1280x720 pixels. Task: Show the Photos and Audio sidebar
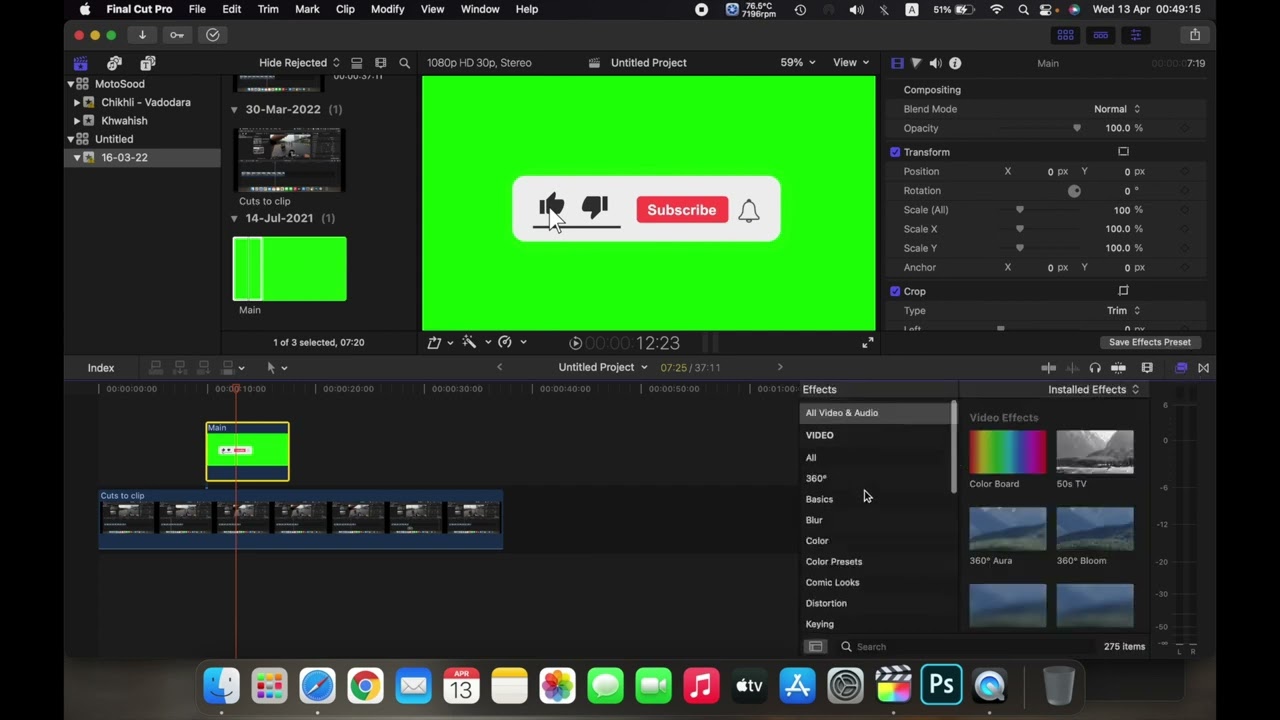click(x=114, y=63)
